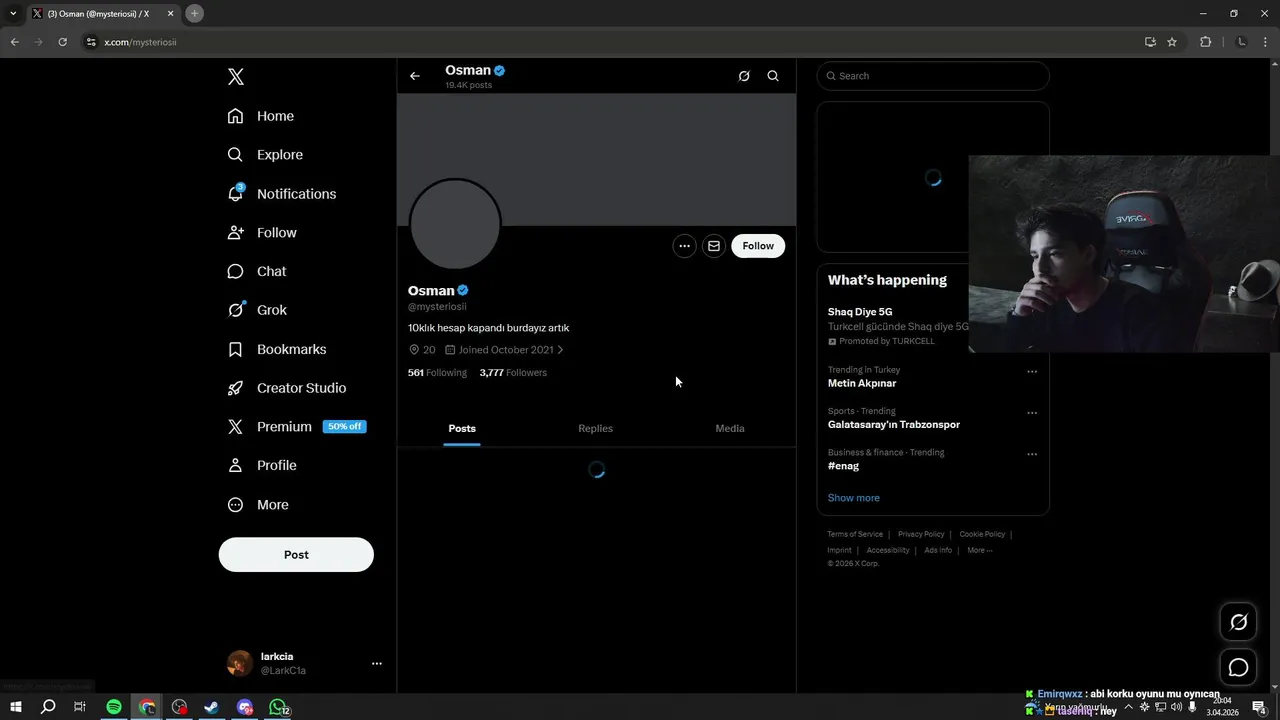
Task: Click the larkcia account avatar
Action: pyautogui.click(x=240, y=663)
